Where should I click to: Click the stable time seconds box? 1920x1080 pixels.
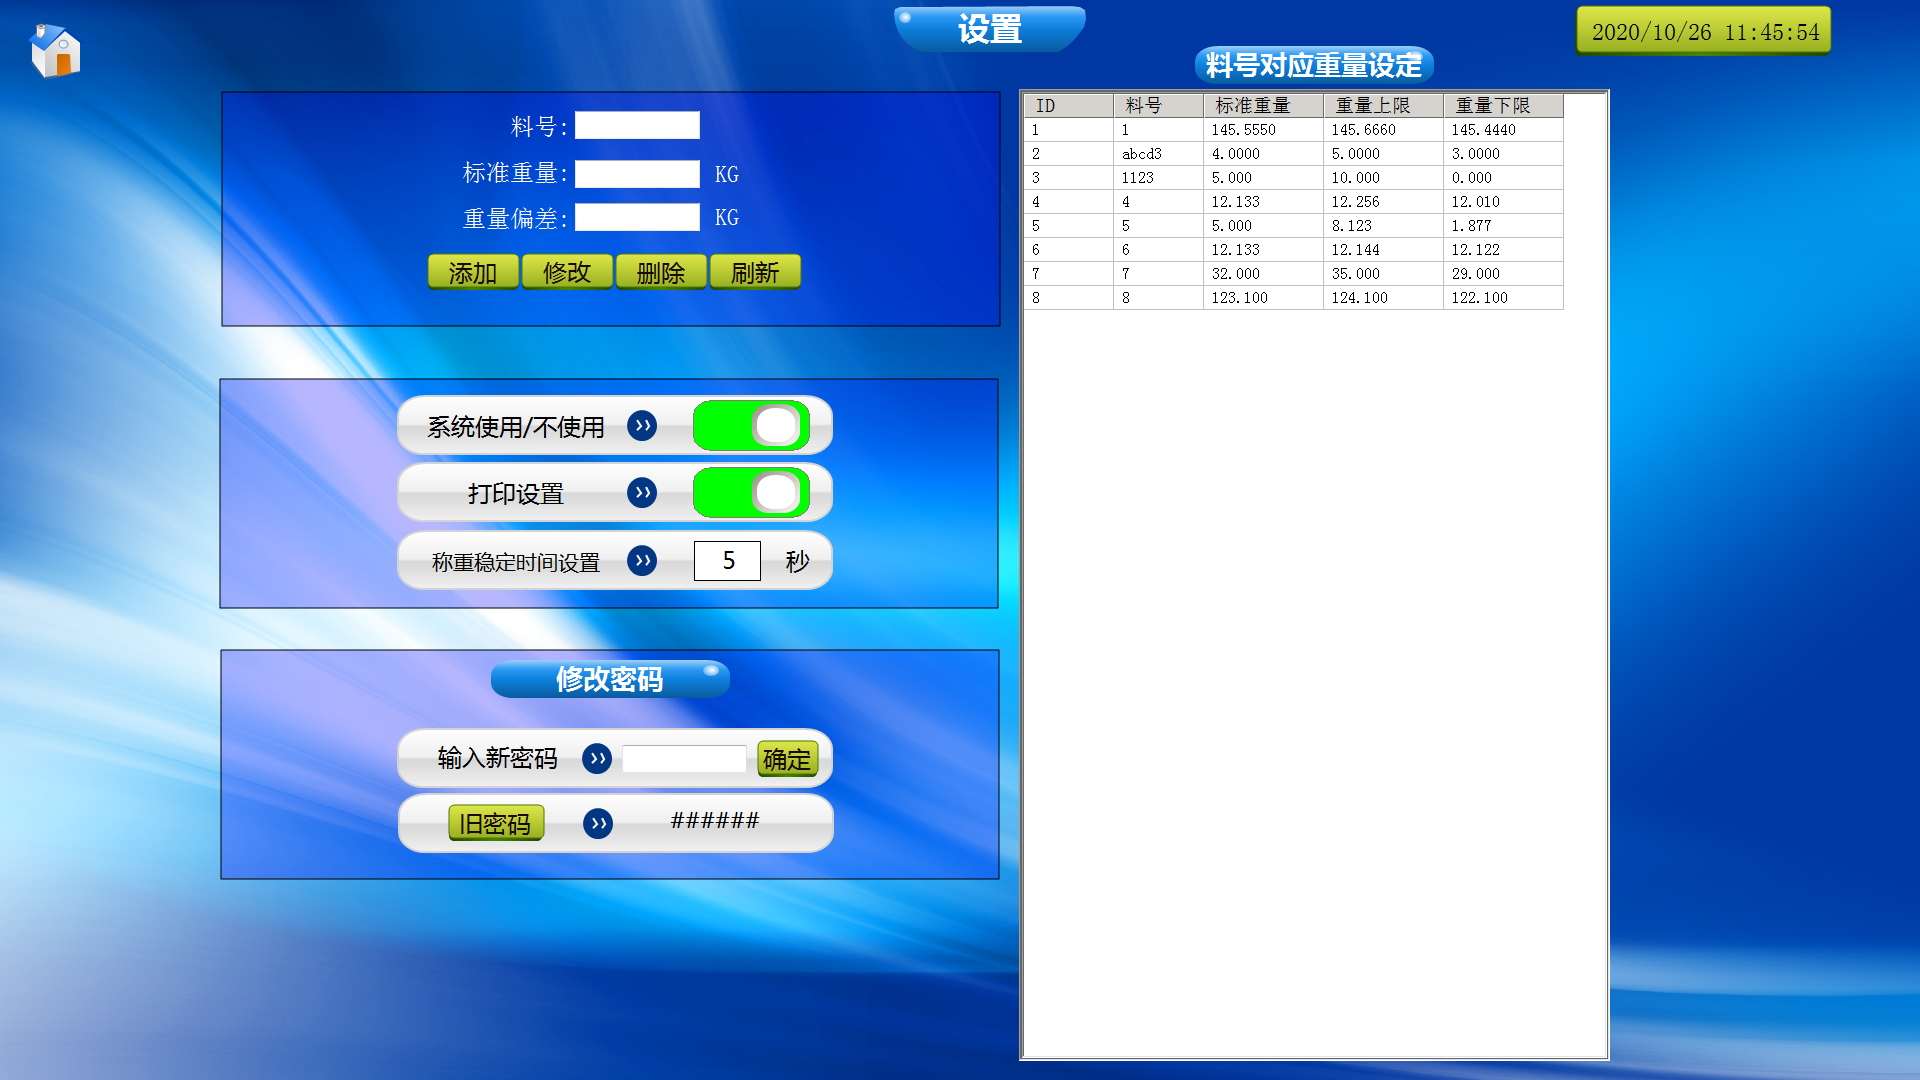(x=727, y=561)
